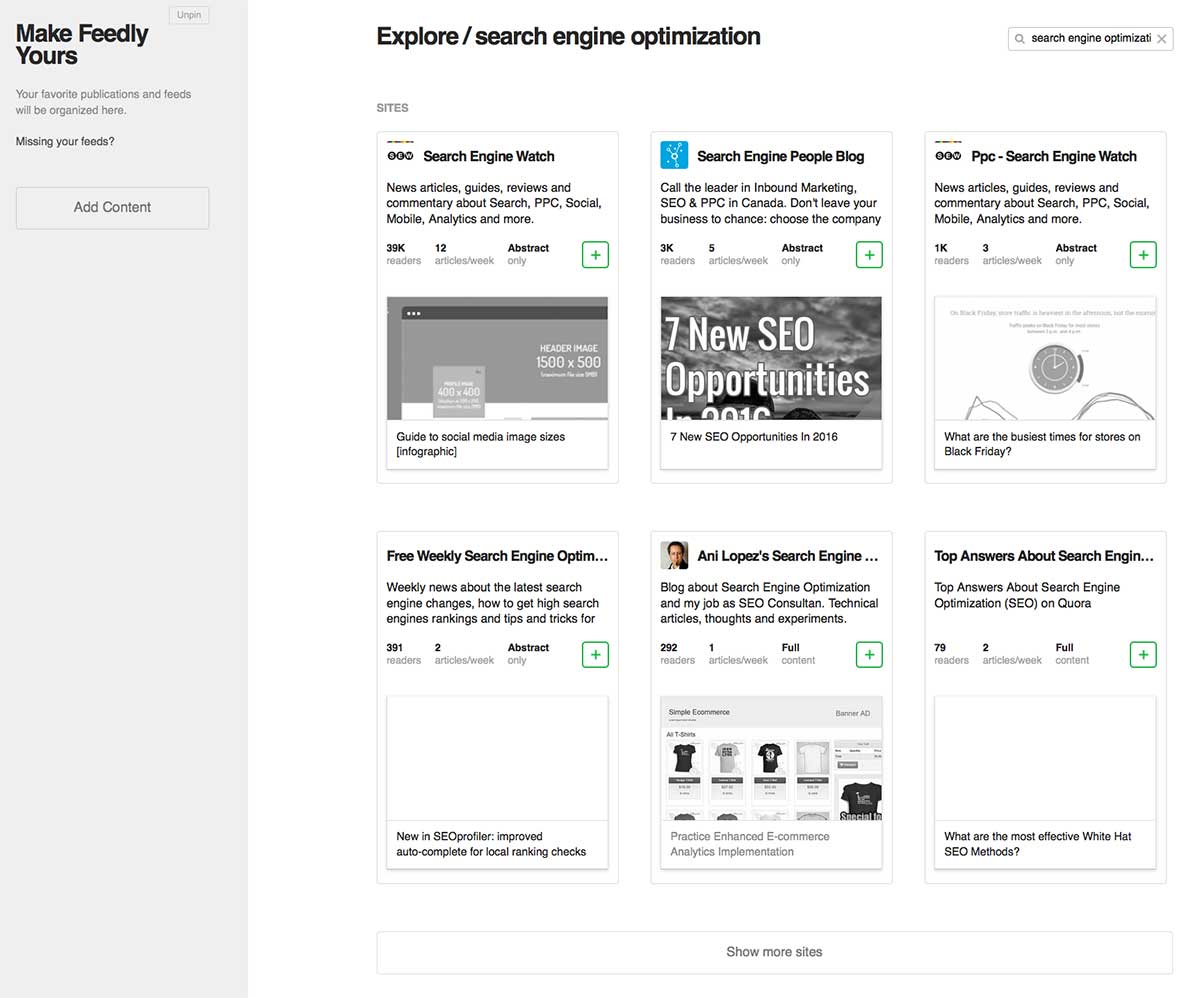Focus the search engine optimization search field

tap(1089, 39)
